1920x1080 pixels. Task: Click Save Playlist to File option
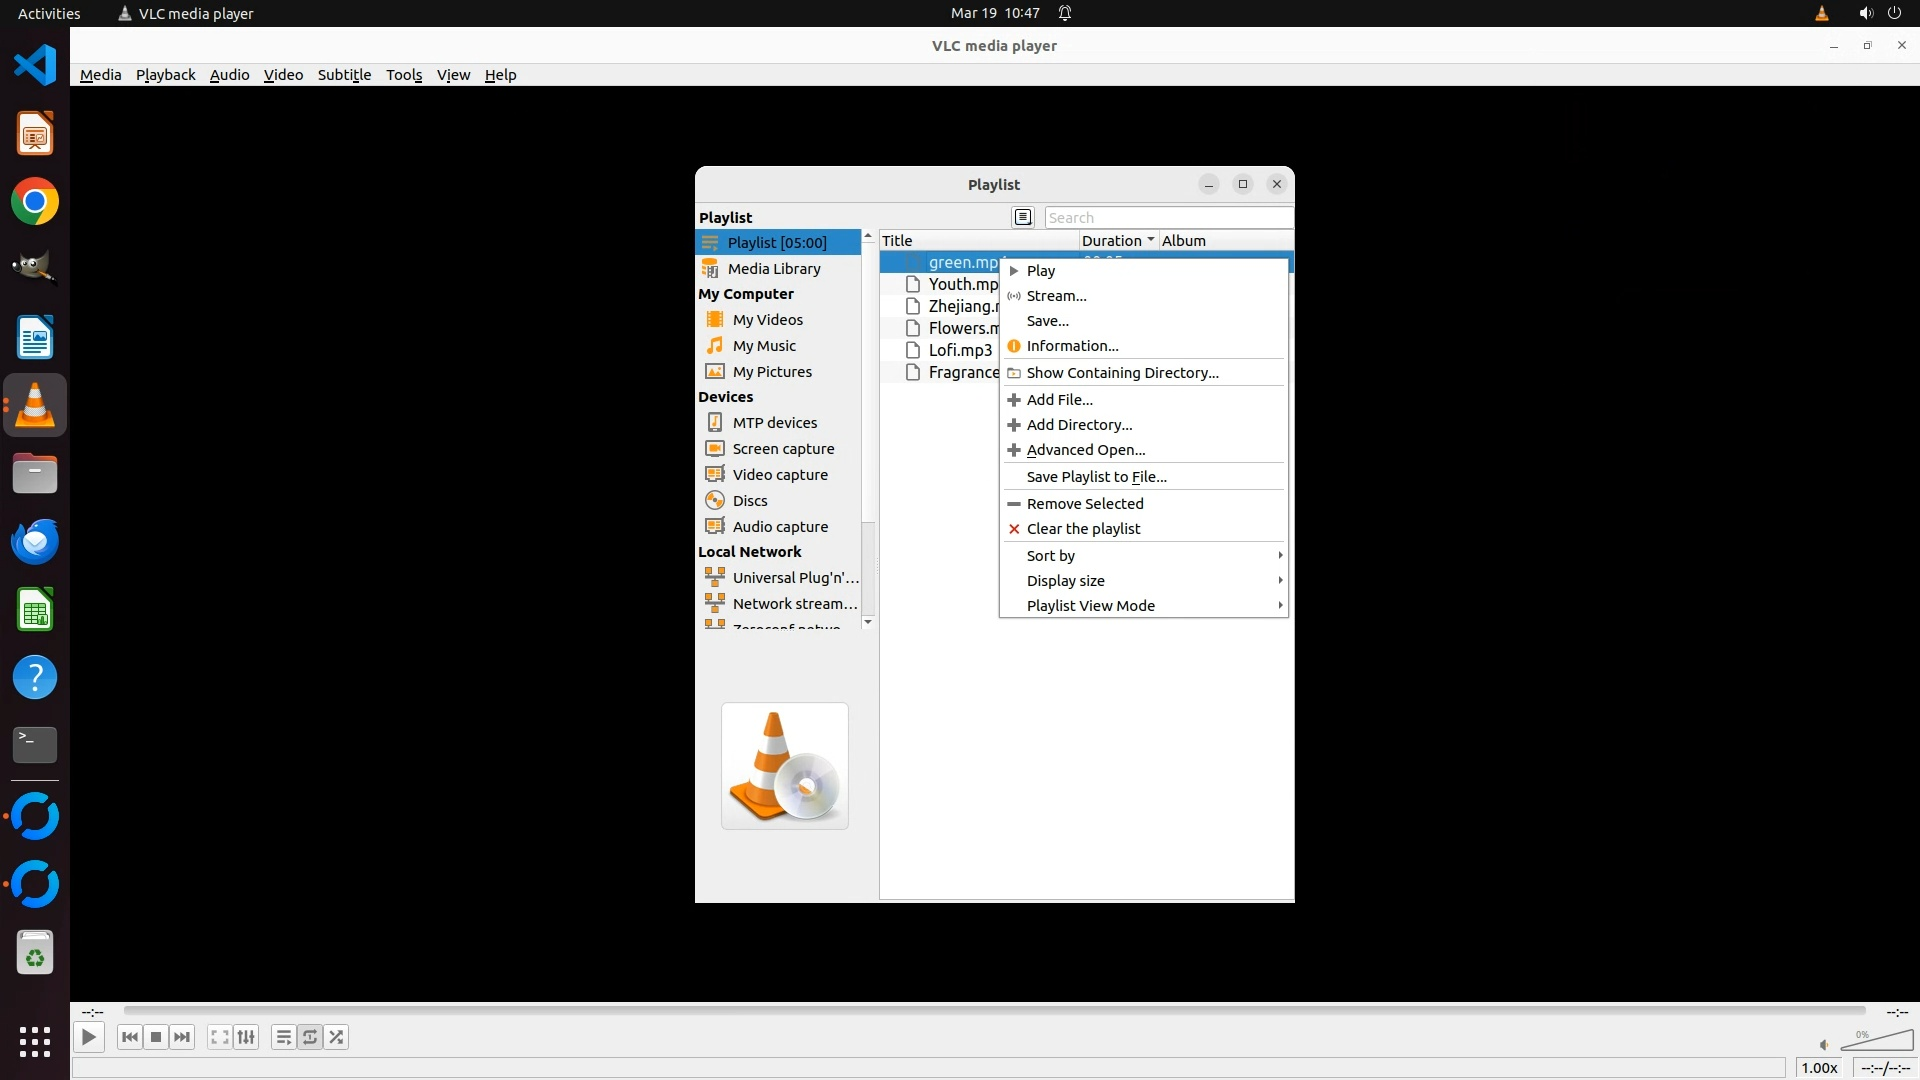coord(1096,476)
